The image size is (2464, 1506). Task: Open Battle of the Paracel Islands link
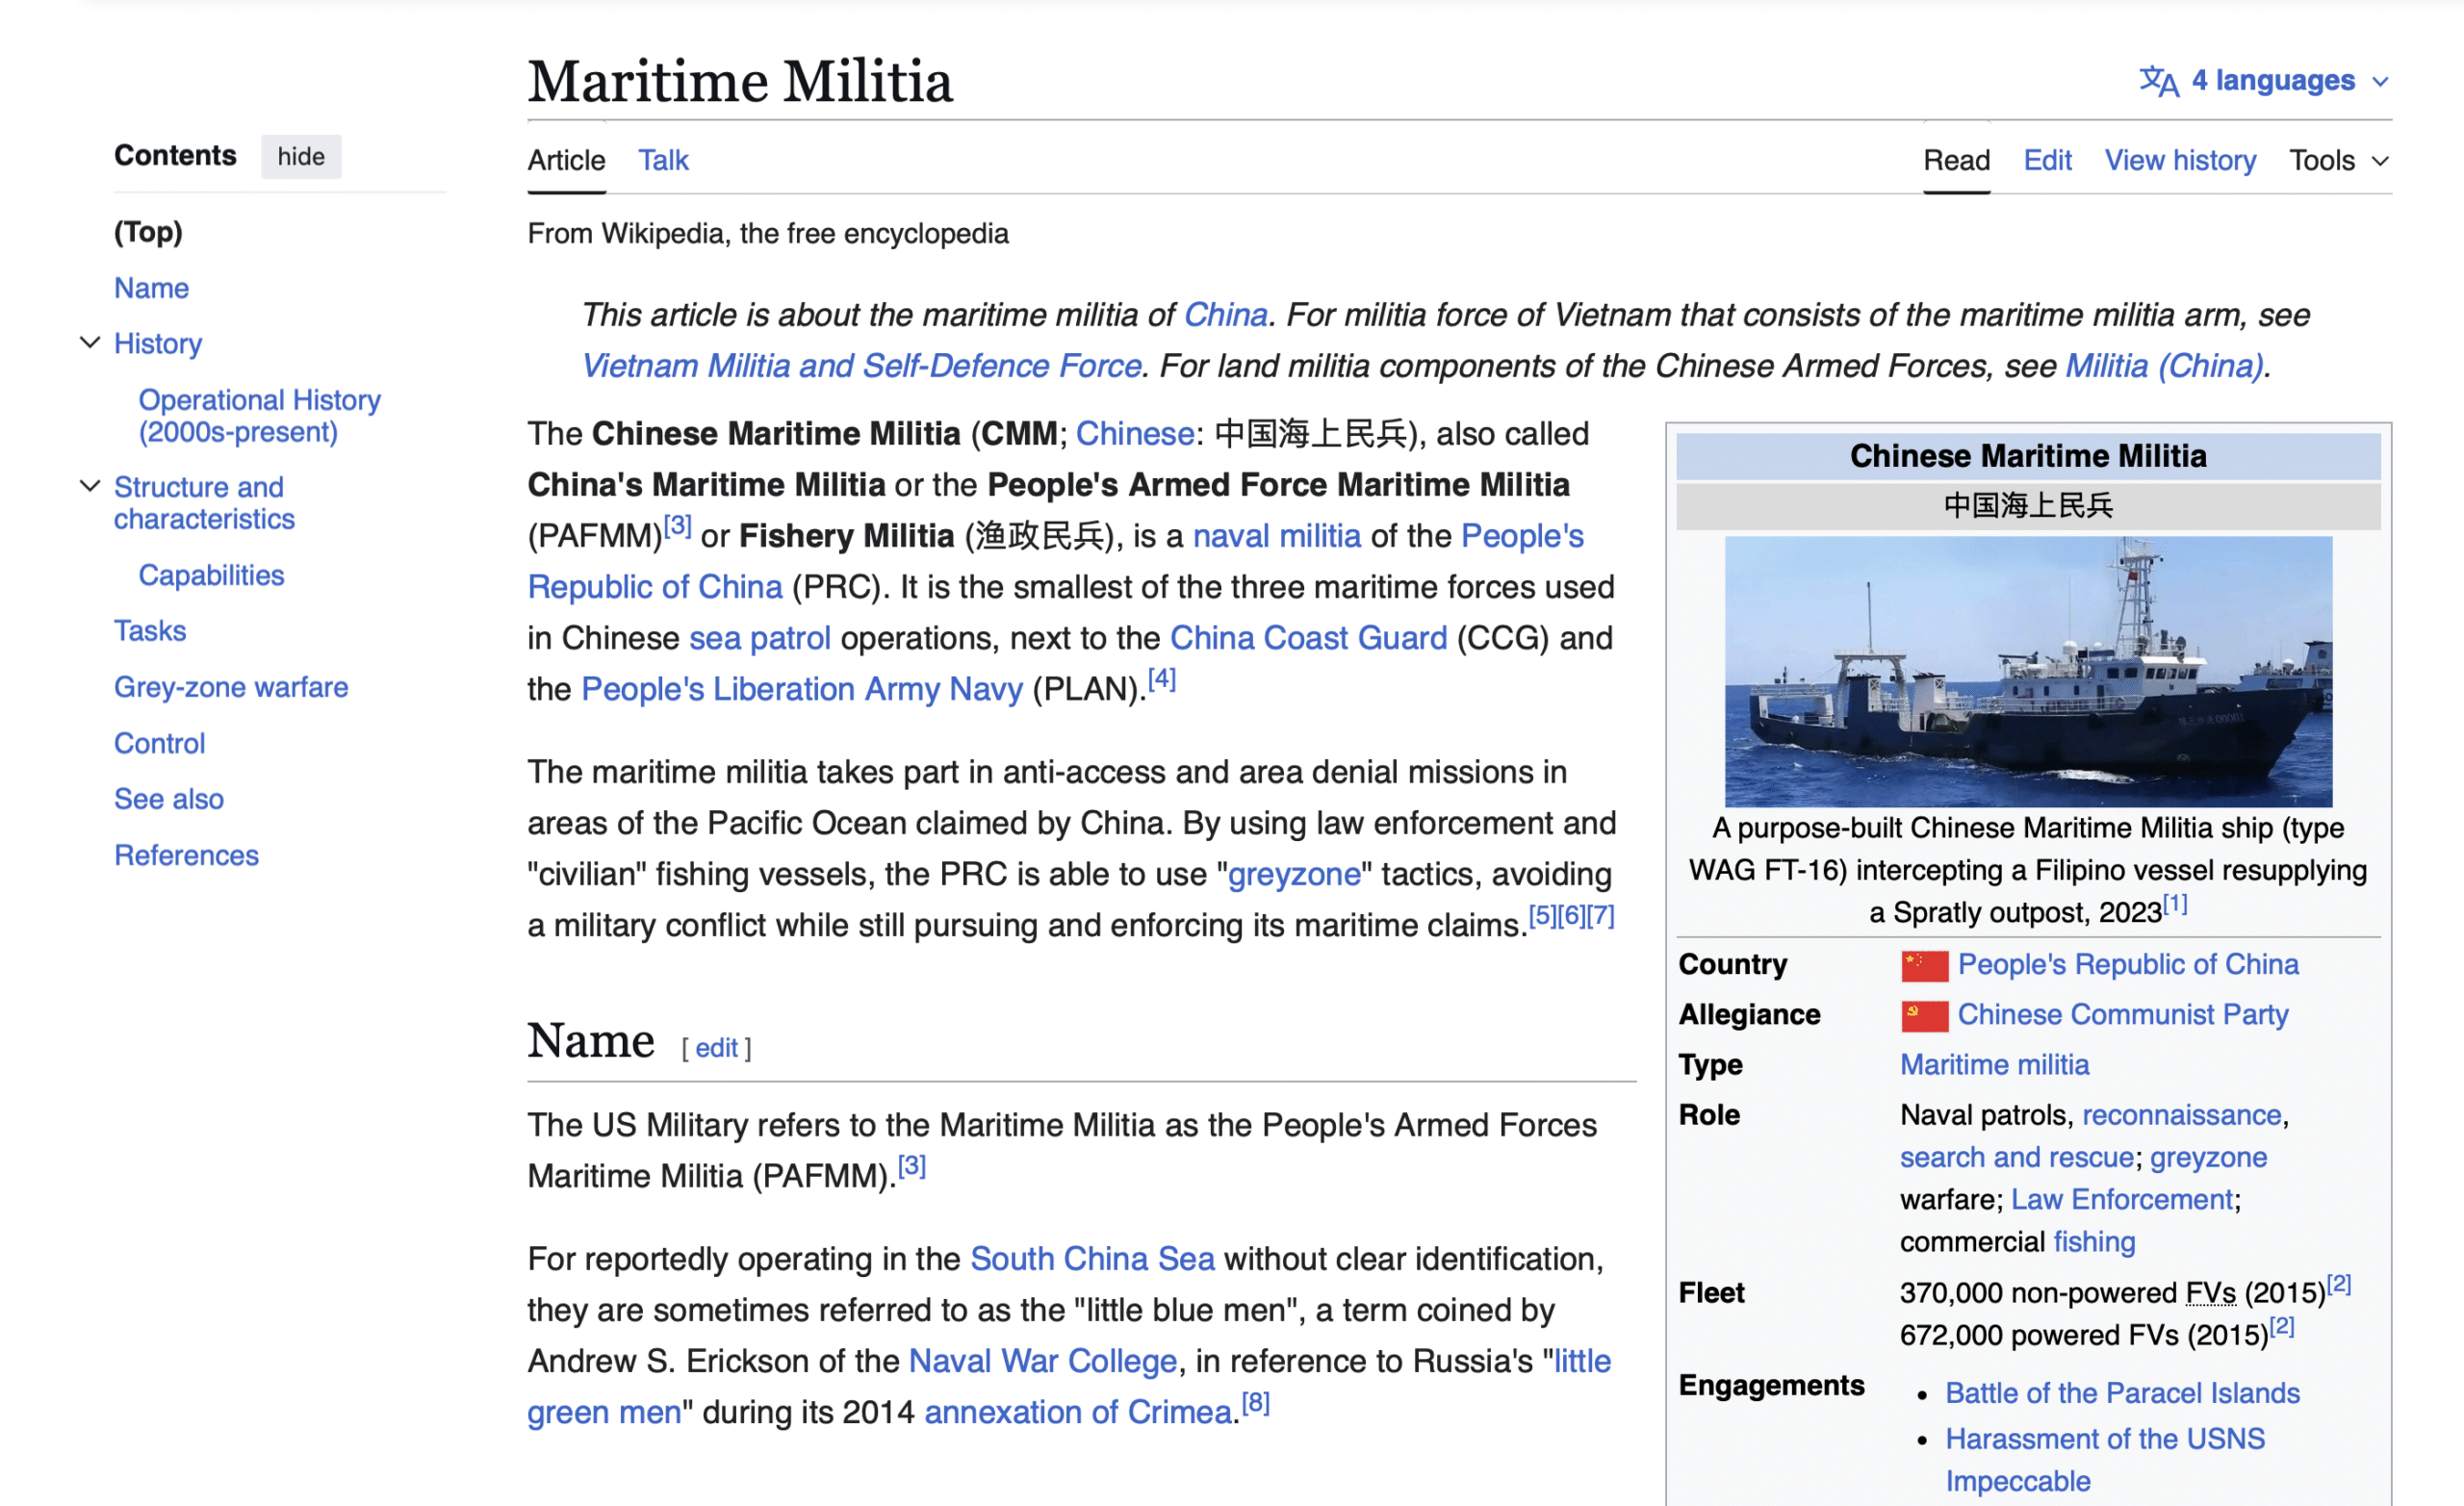coord(2122,1393)
